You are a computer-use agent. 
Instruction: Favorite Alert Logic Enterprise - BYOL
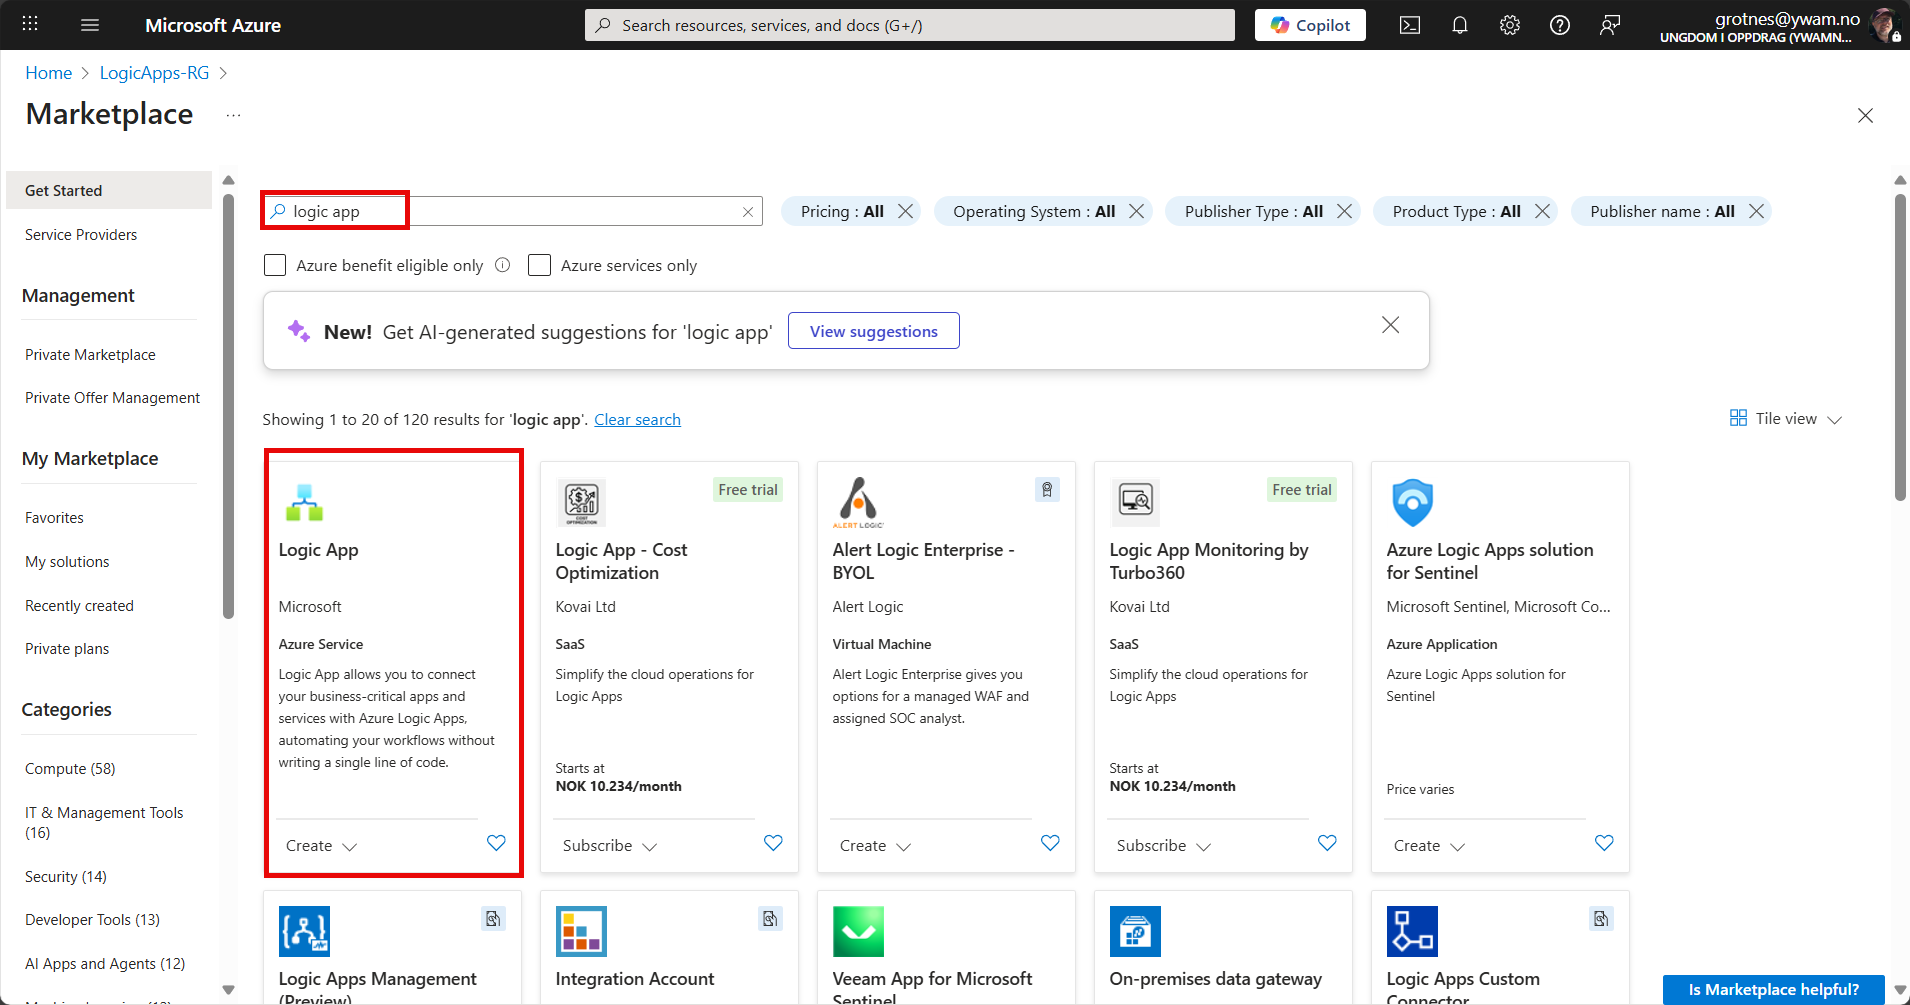click(1050, 843)
